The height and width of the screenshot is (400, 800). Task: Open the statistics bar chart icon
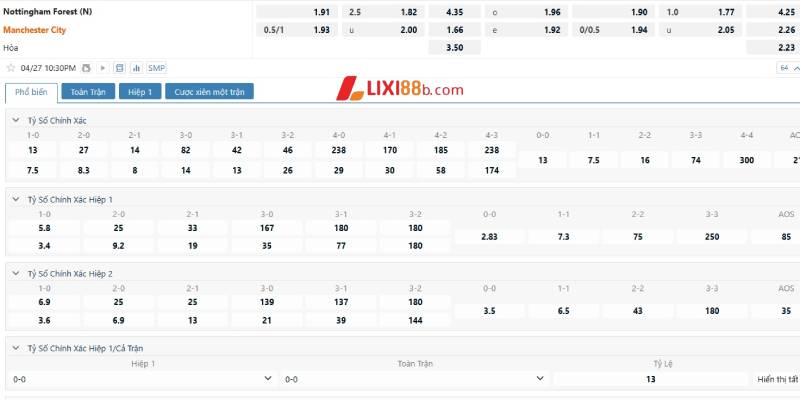point(137,68)
